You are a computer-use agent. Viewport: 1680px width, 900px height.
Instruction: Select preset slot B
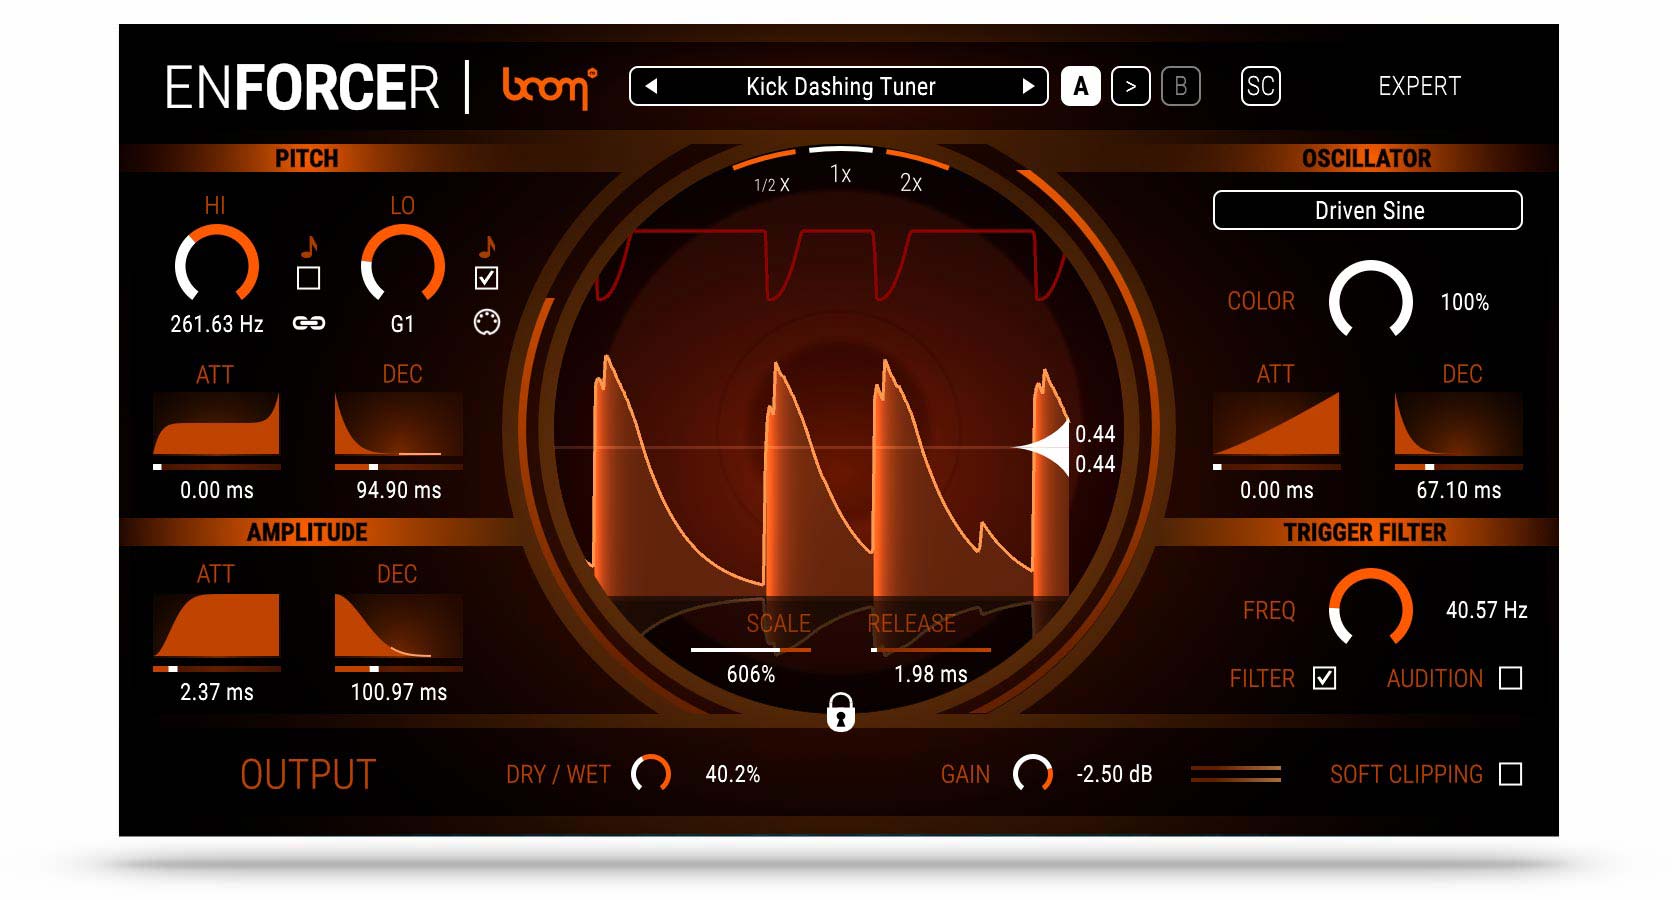point(1180,87)
